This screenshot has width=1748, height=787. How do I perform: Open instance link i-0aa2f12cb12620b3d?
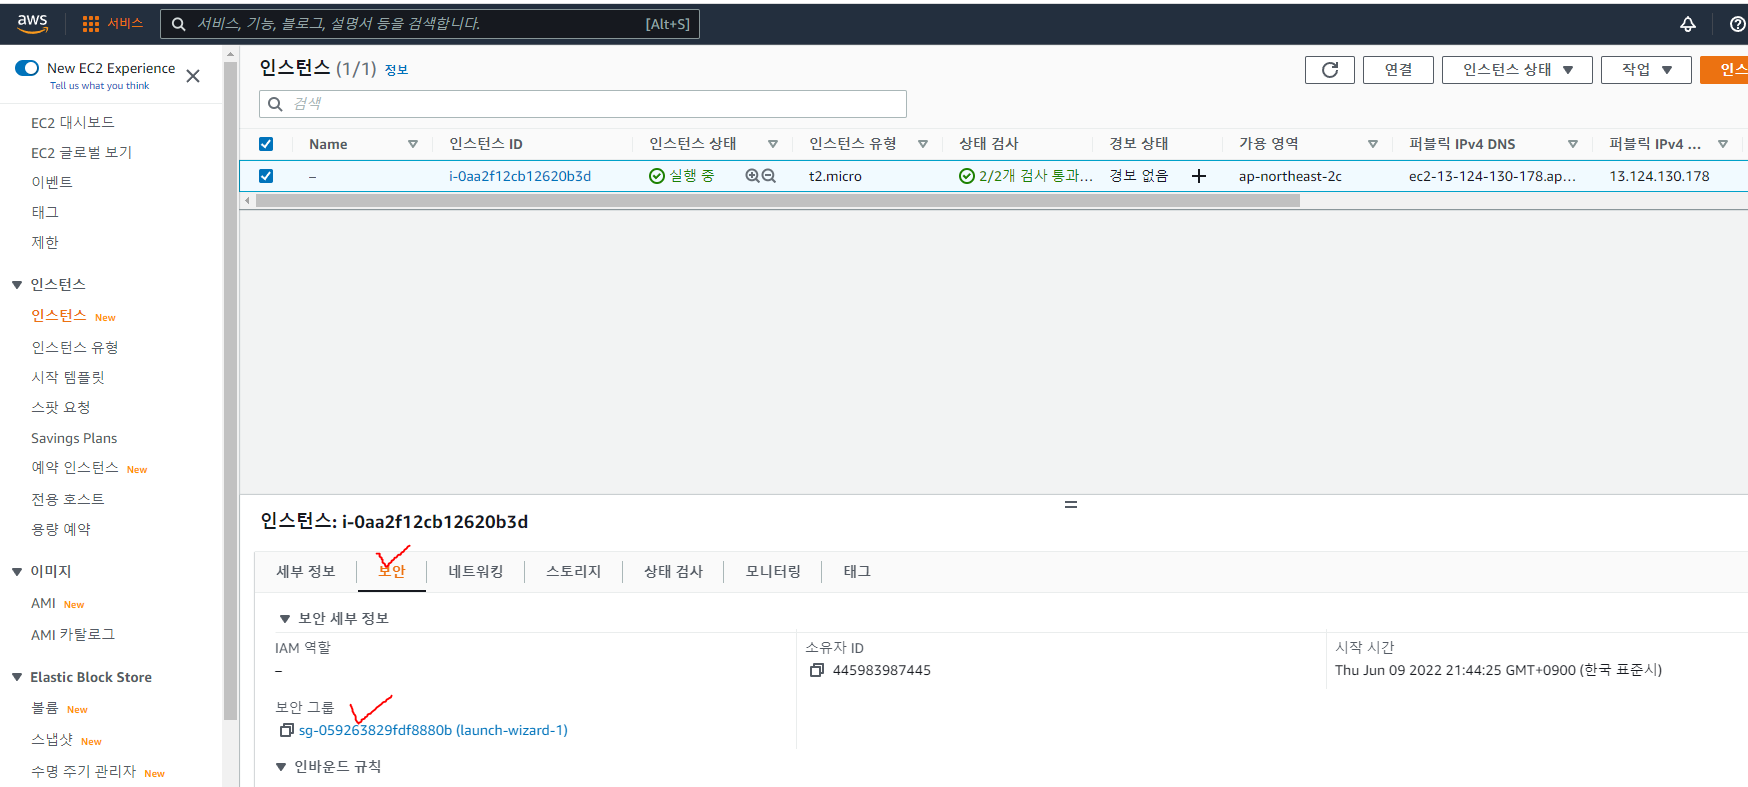tap(520, 176)
